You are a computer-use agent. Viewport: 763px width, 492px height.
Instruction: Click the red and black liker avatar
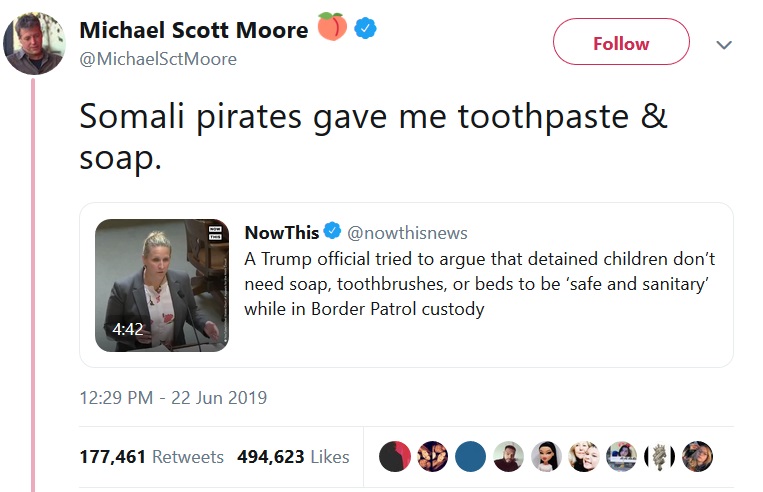[395, 456]
